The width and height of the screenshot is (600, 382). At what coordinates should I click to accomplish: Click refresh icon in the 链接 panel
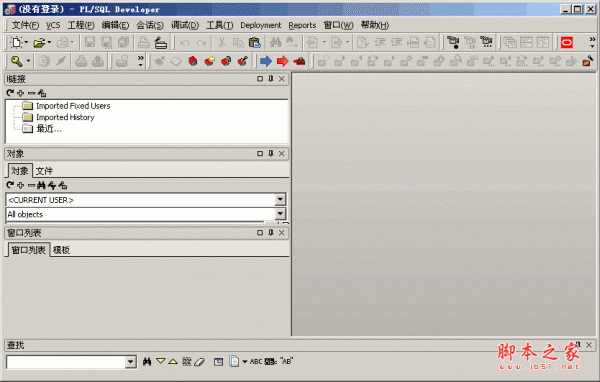(x=10, y=93)
